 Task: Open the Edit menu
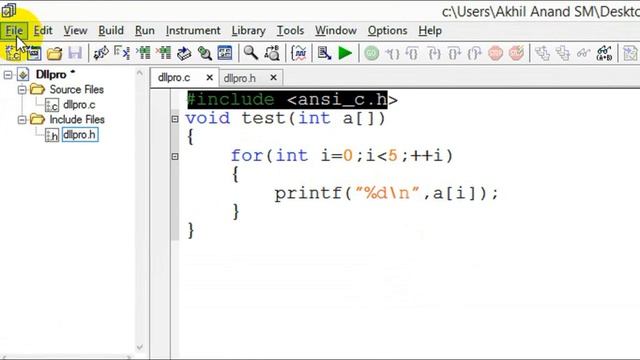43,31
